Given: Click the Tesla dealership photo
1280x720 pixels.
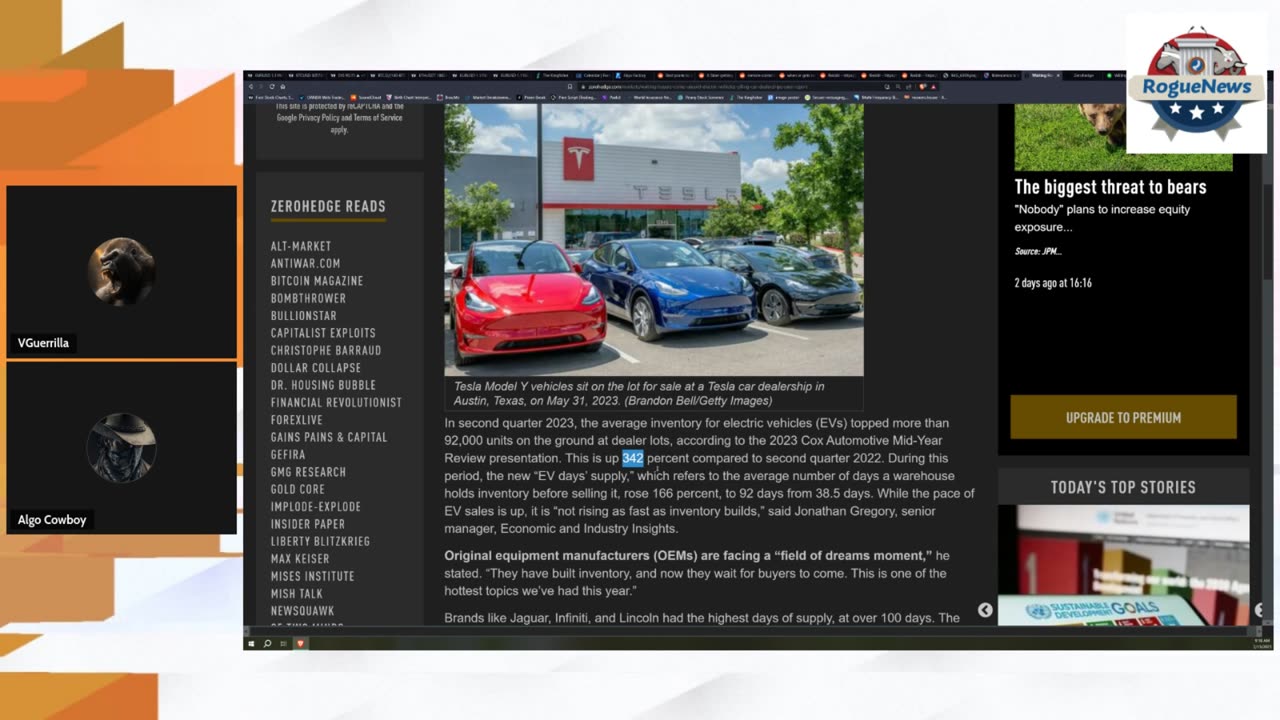Looking at the screenshot, I should pos(654,240).
